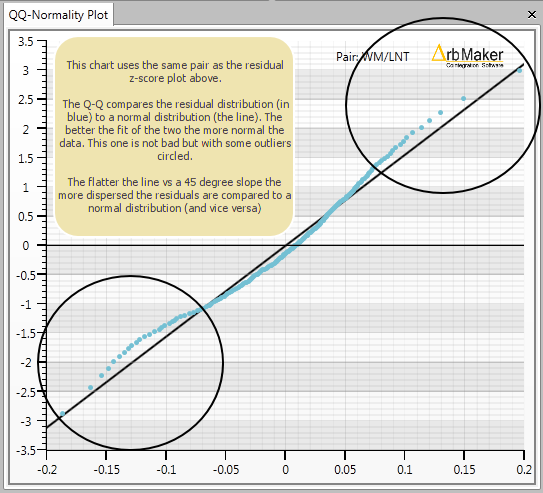Click the x-axis label -0.2

coord(47,469)
